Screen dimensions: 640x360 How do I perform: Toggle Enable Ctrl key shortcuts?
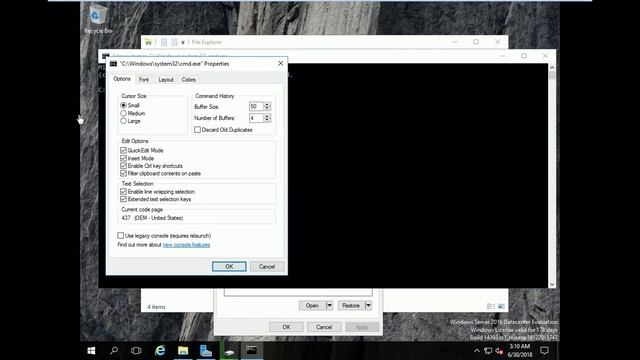[x=123, y=166]
